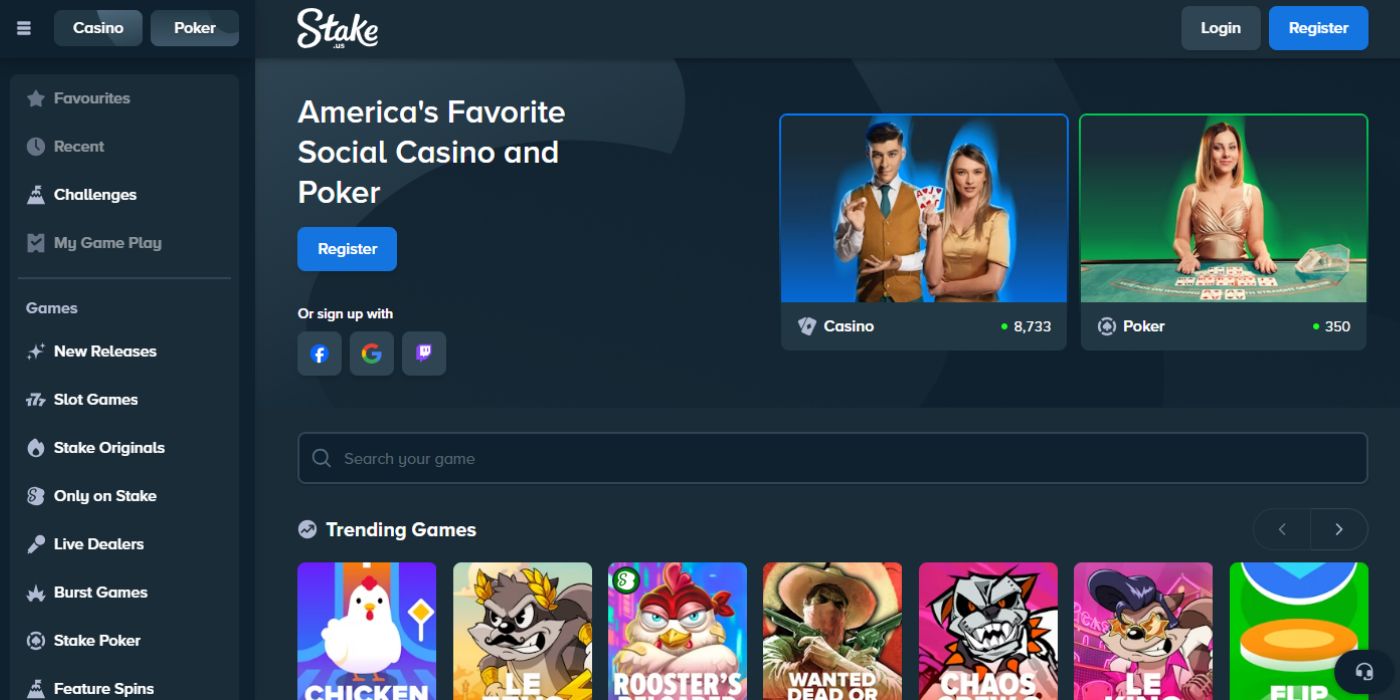
Task: Sign up with the Google icon
Action: (372, 354)
